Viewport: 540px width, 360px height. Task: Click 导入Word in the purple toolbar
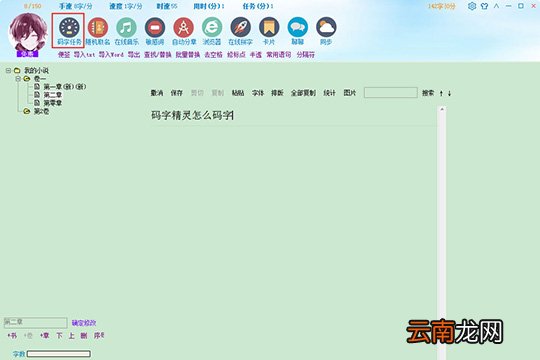(111, 55)
